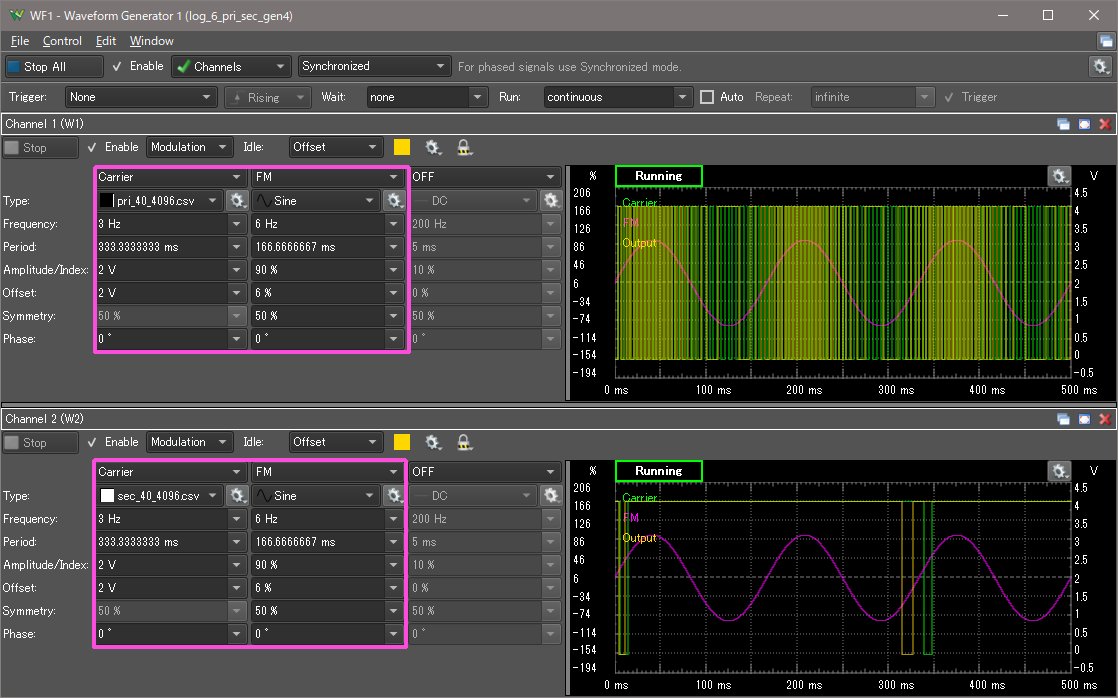
Task: Click Channel 1 carrier Frequency field showing 3 Hz
Action: tap(161, 224)
